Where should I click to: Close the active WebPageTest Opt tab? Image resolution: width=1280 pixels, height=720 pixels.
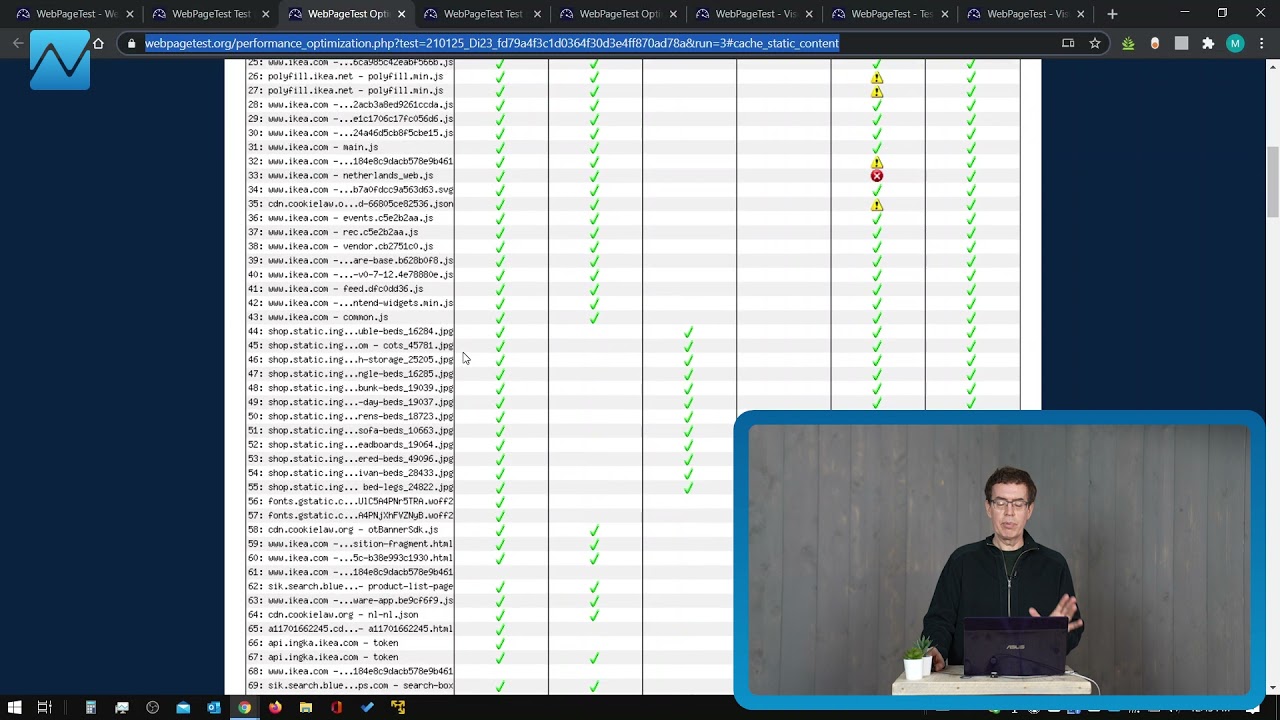tap(401, 14)
